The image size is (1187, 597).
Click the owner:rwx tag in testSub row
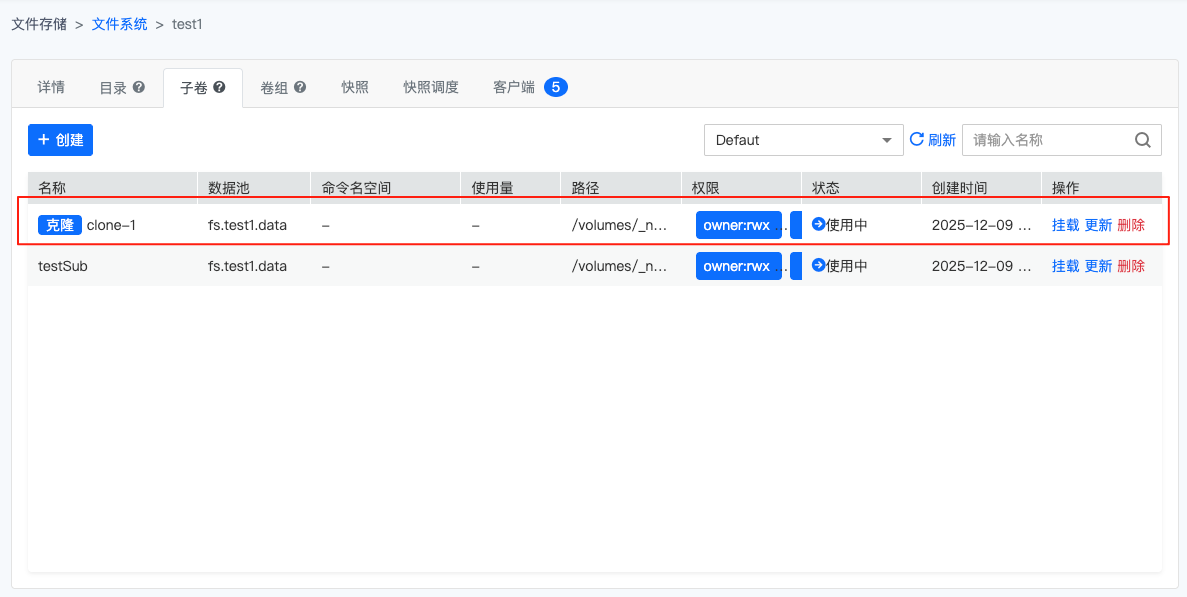737,266
